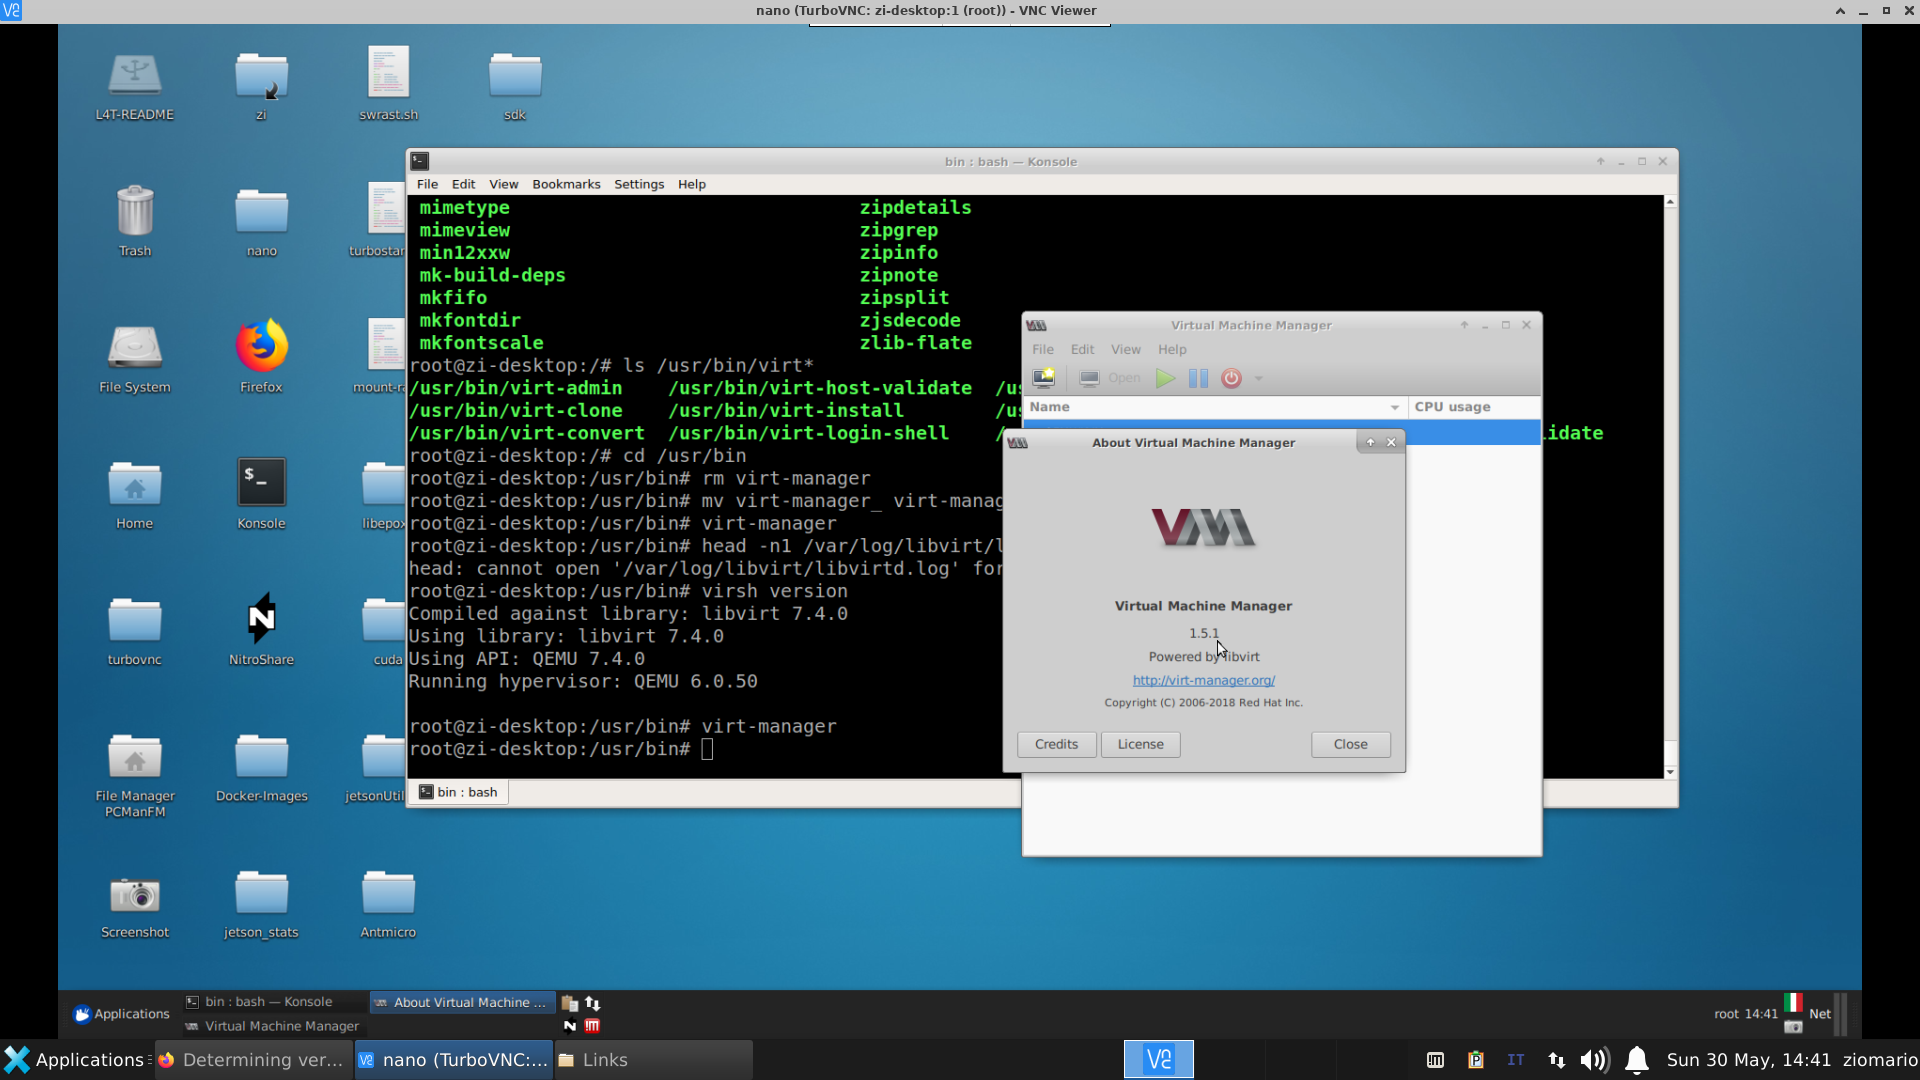Open the File menu in Konsole
1920x1080 pixels.
[x=427, y=184]
